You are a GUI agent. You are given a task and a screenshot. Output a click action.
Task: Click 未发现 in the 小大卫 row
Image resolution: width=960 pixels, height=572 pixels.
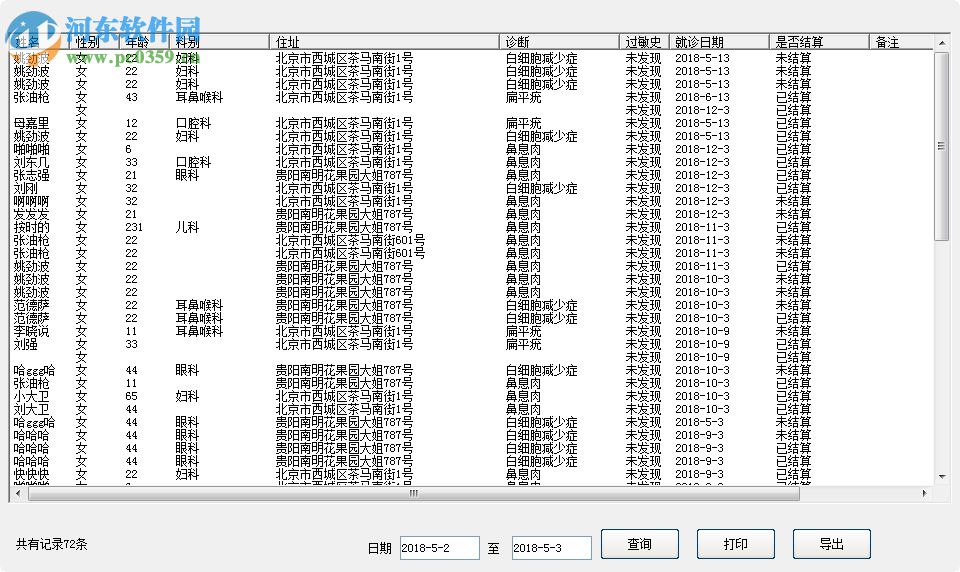(x=643, y=396)
